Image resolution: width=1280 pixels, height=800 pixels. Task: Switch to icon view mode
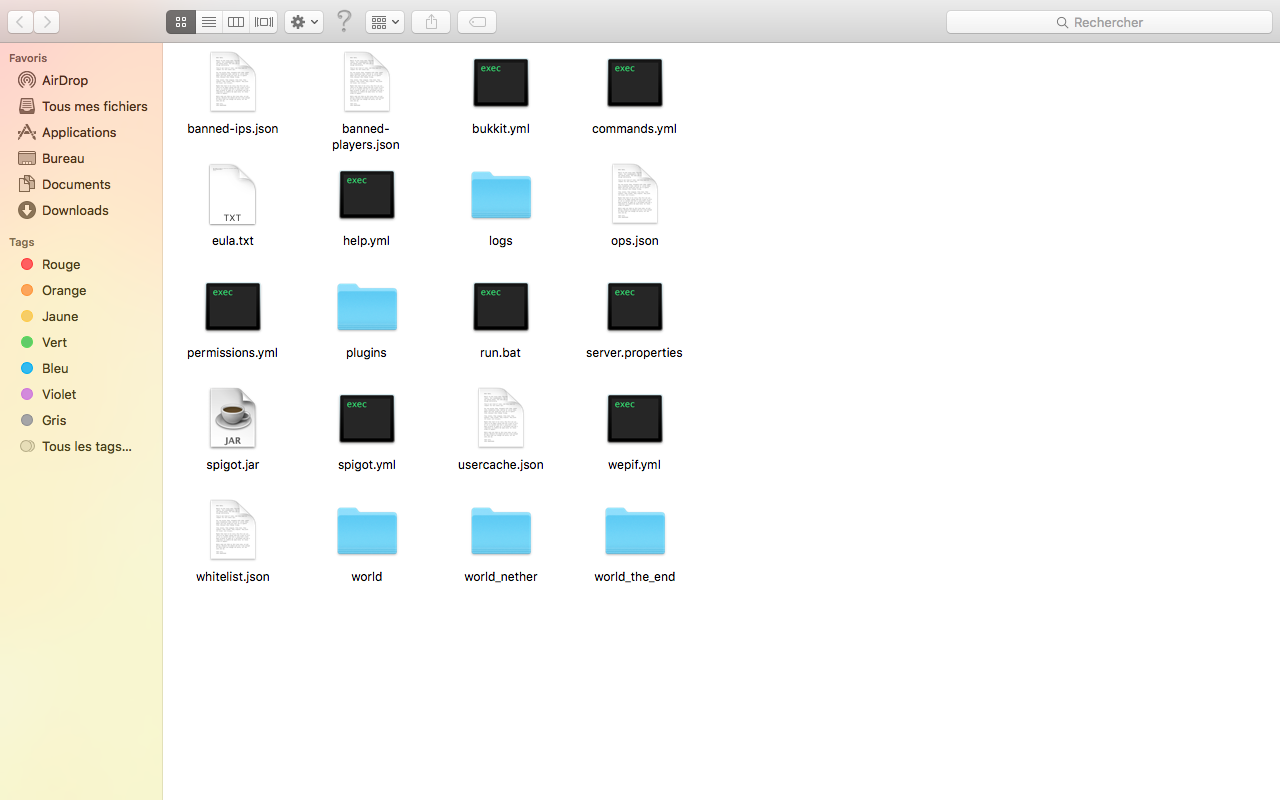181,22
